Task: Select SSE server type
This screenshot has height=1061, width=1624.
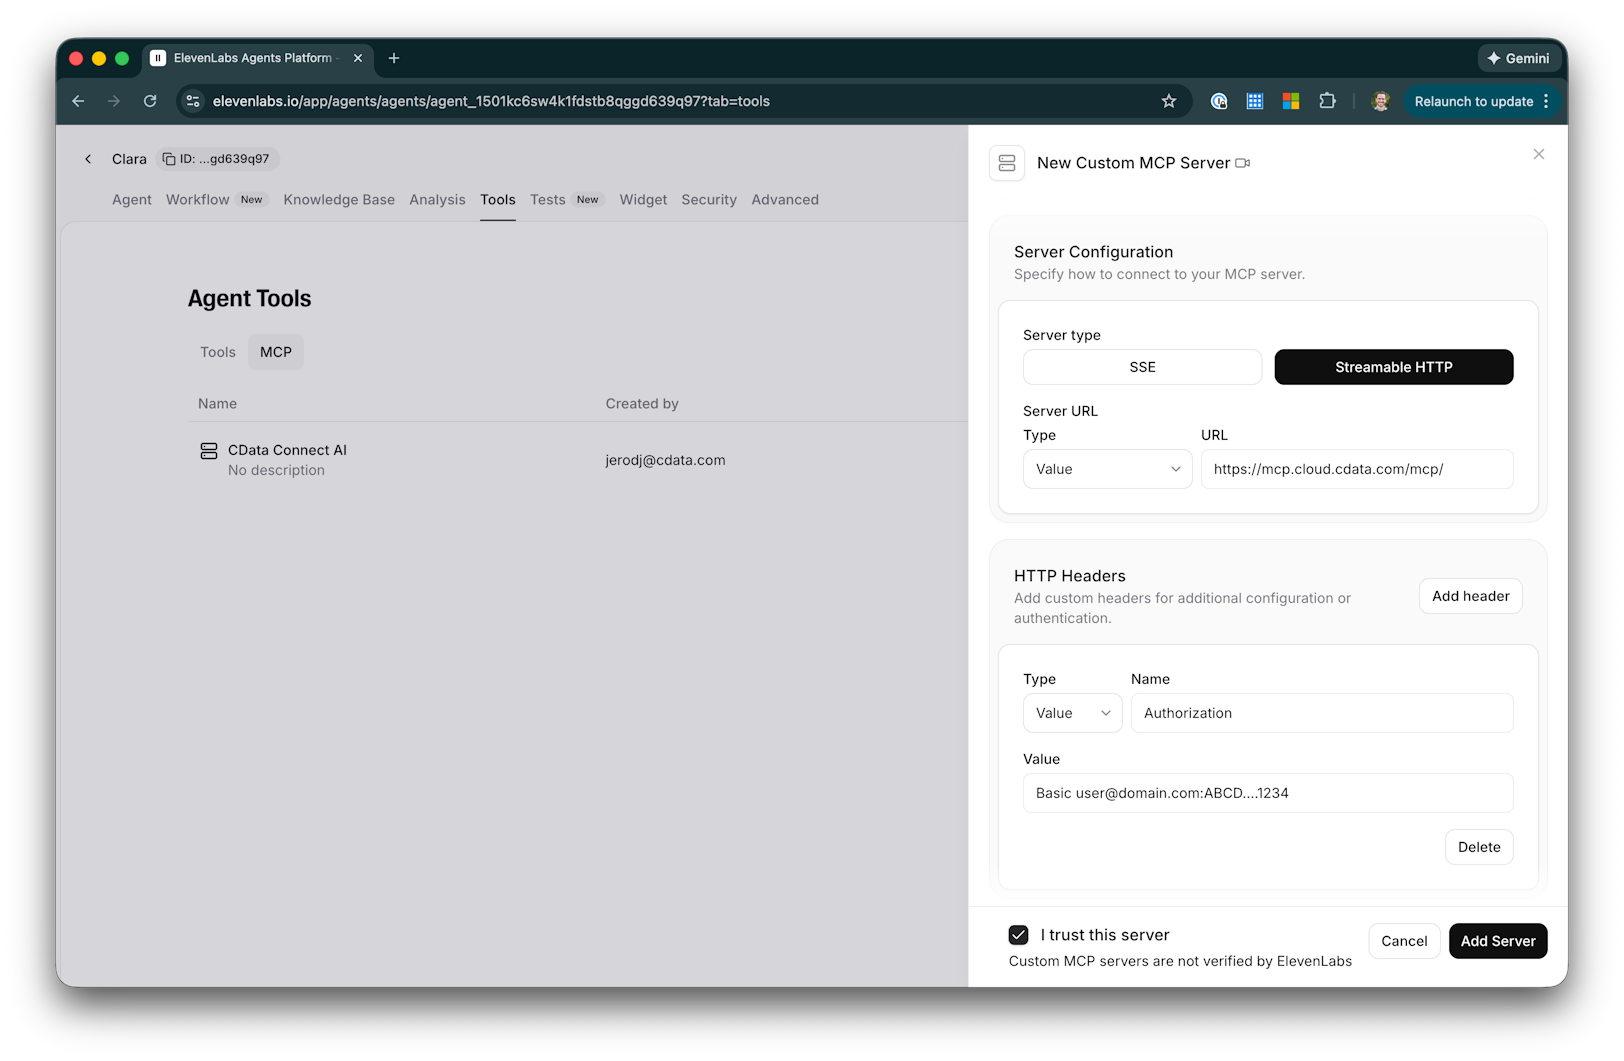Action: tap(1141, 367)
